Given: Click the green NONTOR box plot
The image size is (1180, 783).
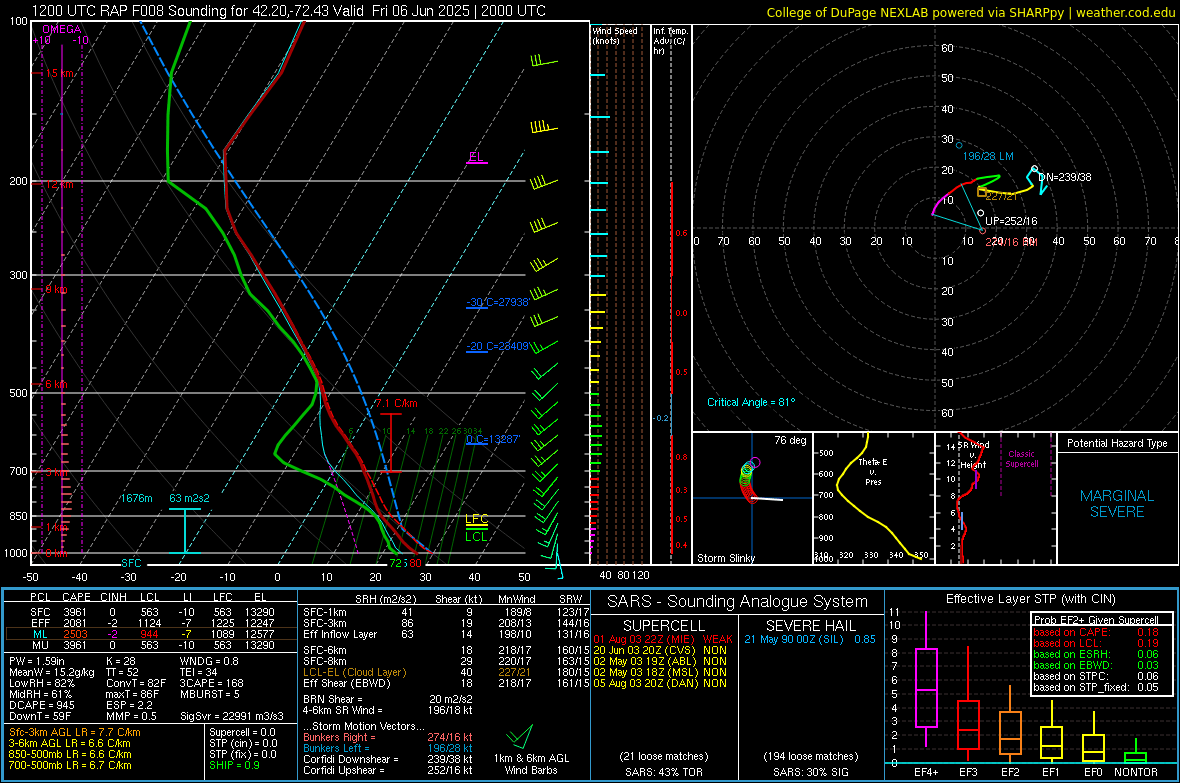Looking at the screenshot, I should click(x=1136, y=753).
